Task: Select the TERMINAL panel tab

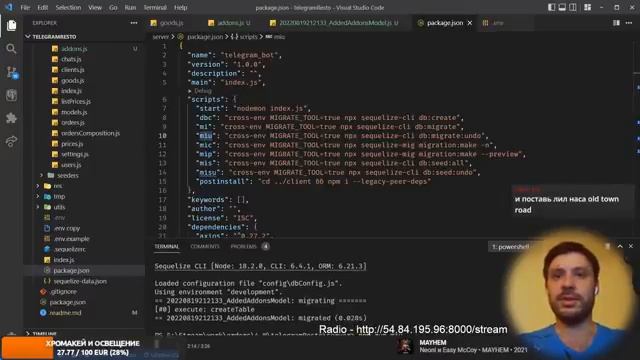Action: 167,247
